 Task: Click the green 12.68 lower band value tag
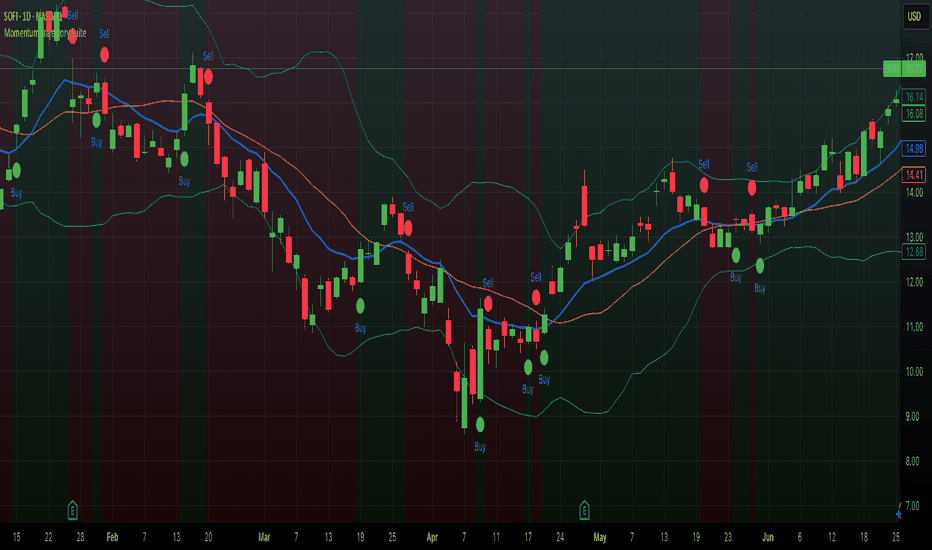click(x=914, y=252)
